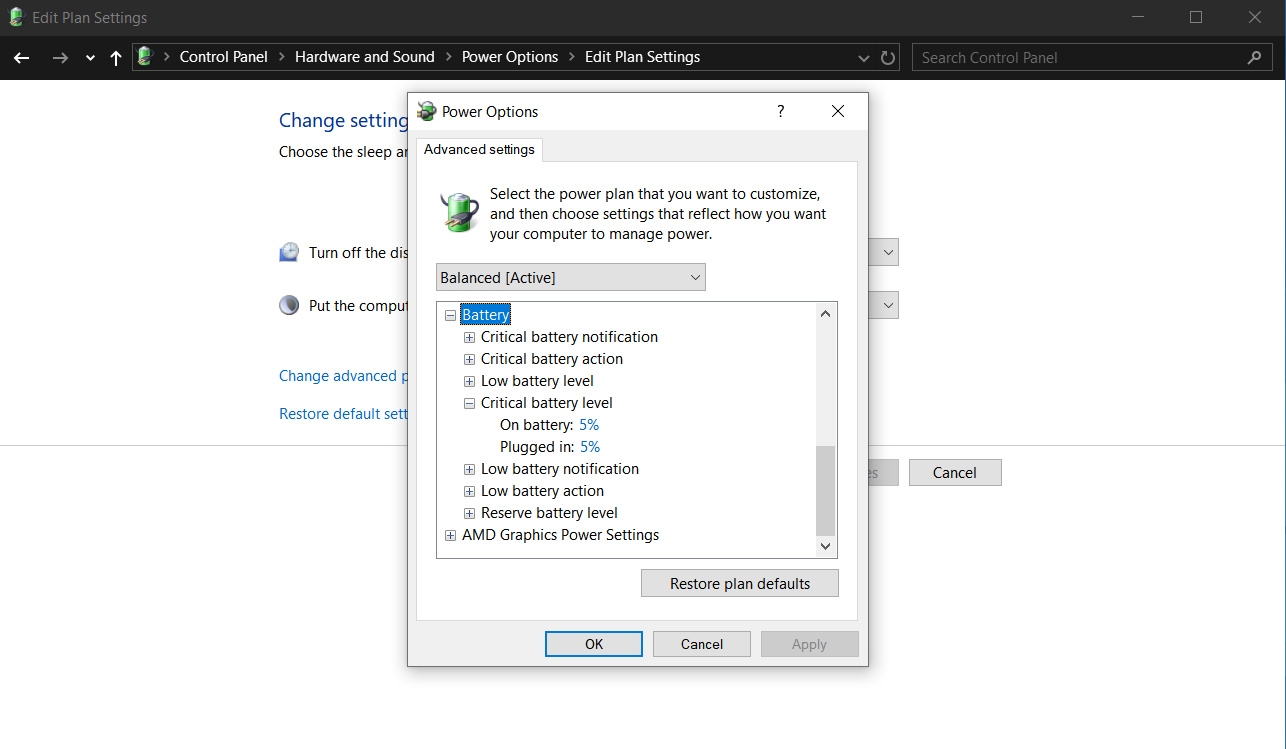Image resolution: width=1286 pixels, height=749 pixels.
Task: Click the settings list scrollbar thumb
Action: pyautogui.click(x=825, y=490)
